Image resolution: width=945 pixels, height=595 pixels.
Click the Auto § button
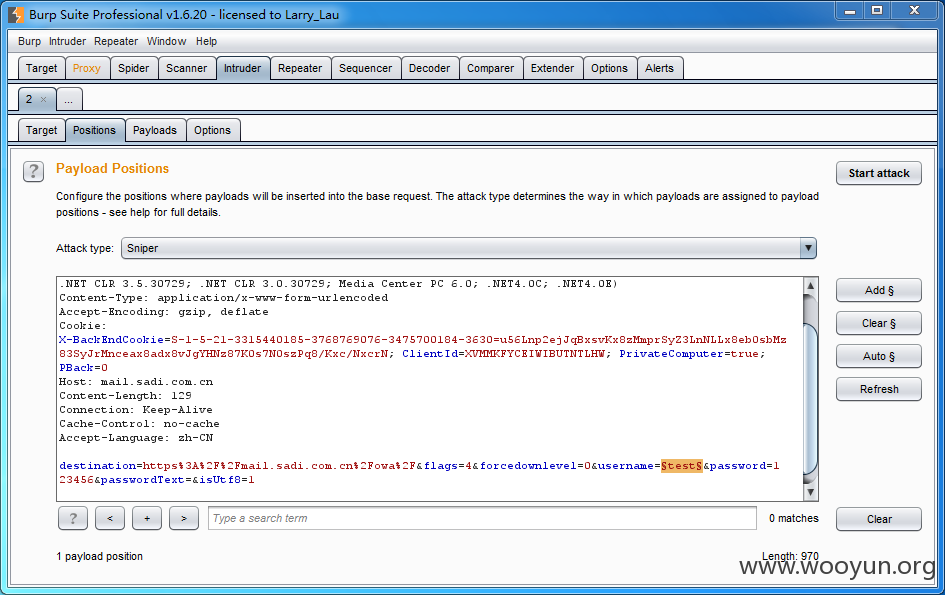coord(879,356)
